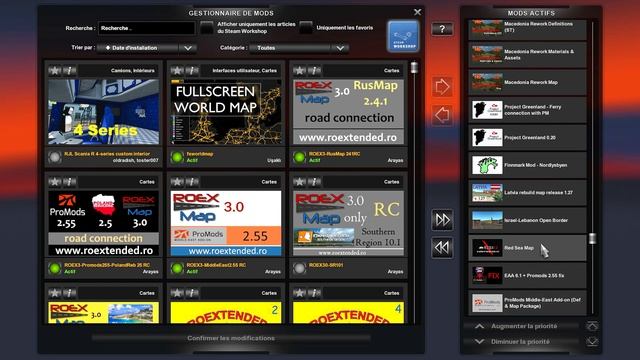
Task: Select Latvia rebuild map release 1.27
Action: click(x=527, y=193)
